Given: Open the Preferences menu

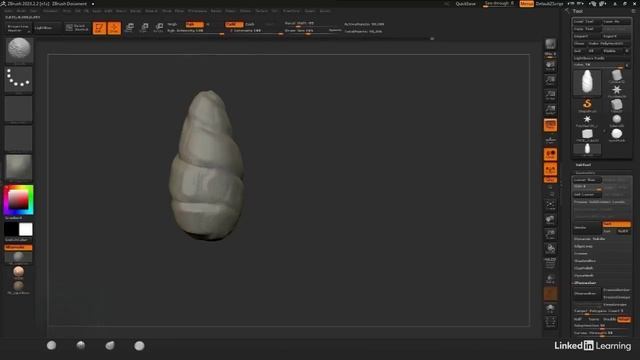Looking at the screenshot, I should [197, 11].
